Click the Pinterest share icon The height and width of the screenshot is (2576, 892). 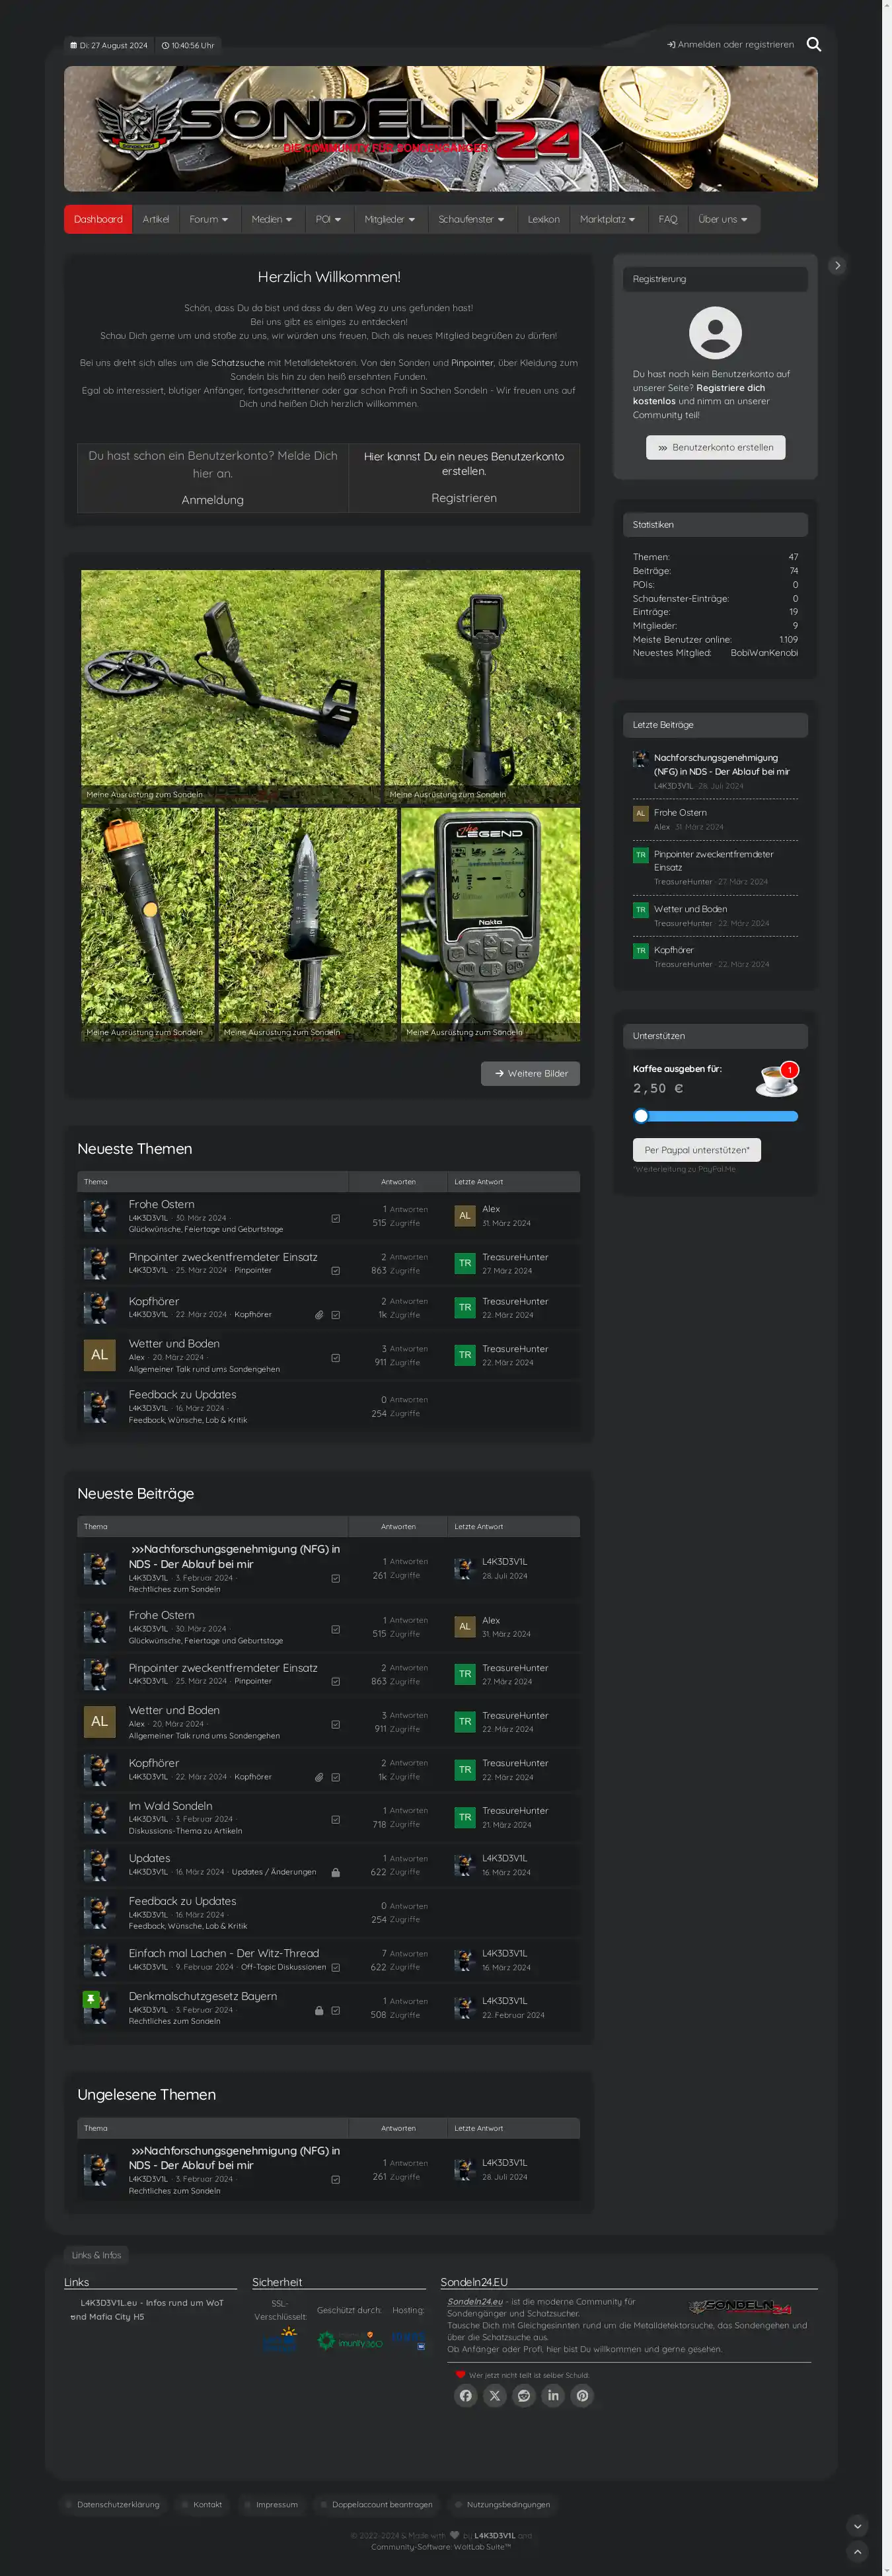click(x=582, y=2395)
